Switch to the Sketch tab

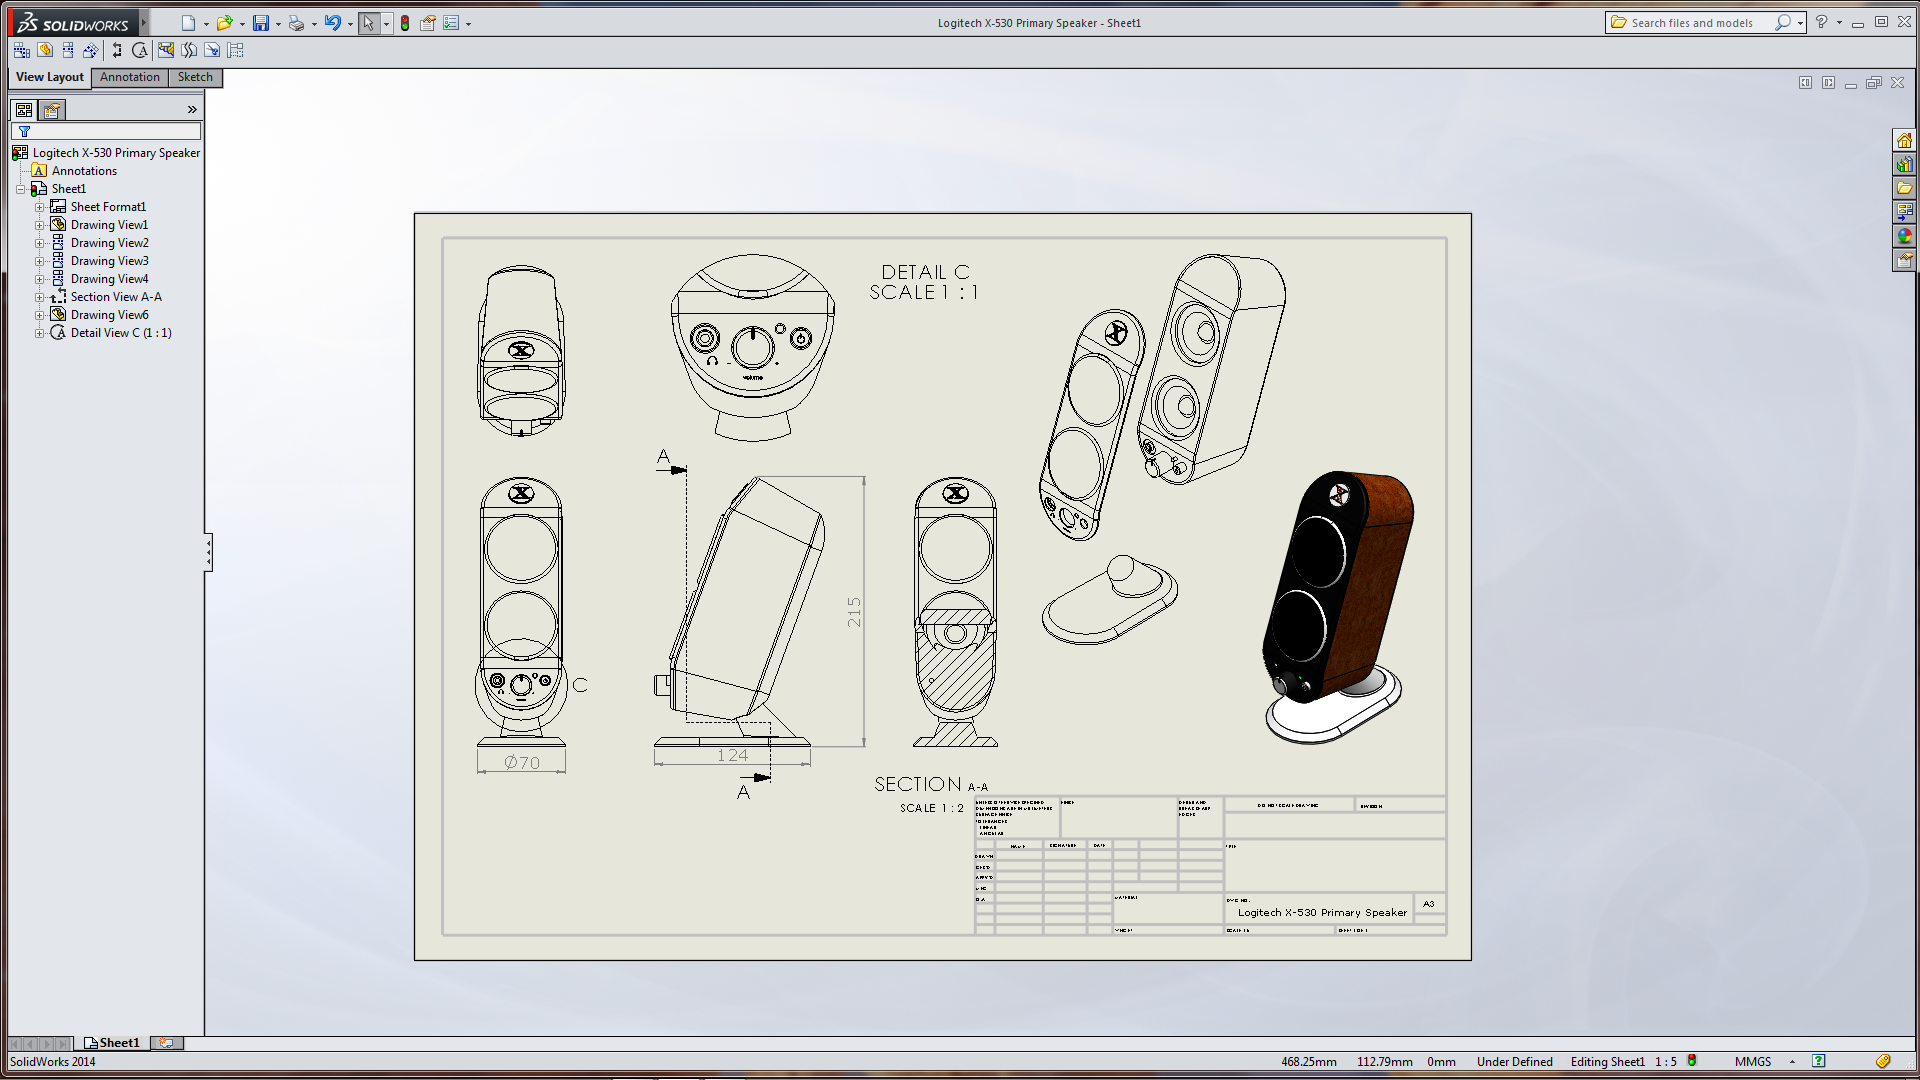point(195,77)
